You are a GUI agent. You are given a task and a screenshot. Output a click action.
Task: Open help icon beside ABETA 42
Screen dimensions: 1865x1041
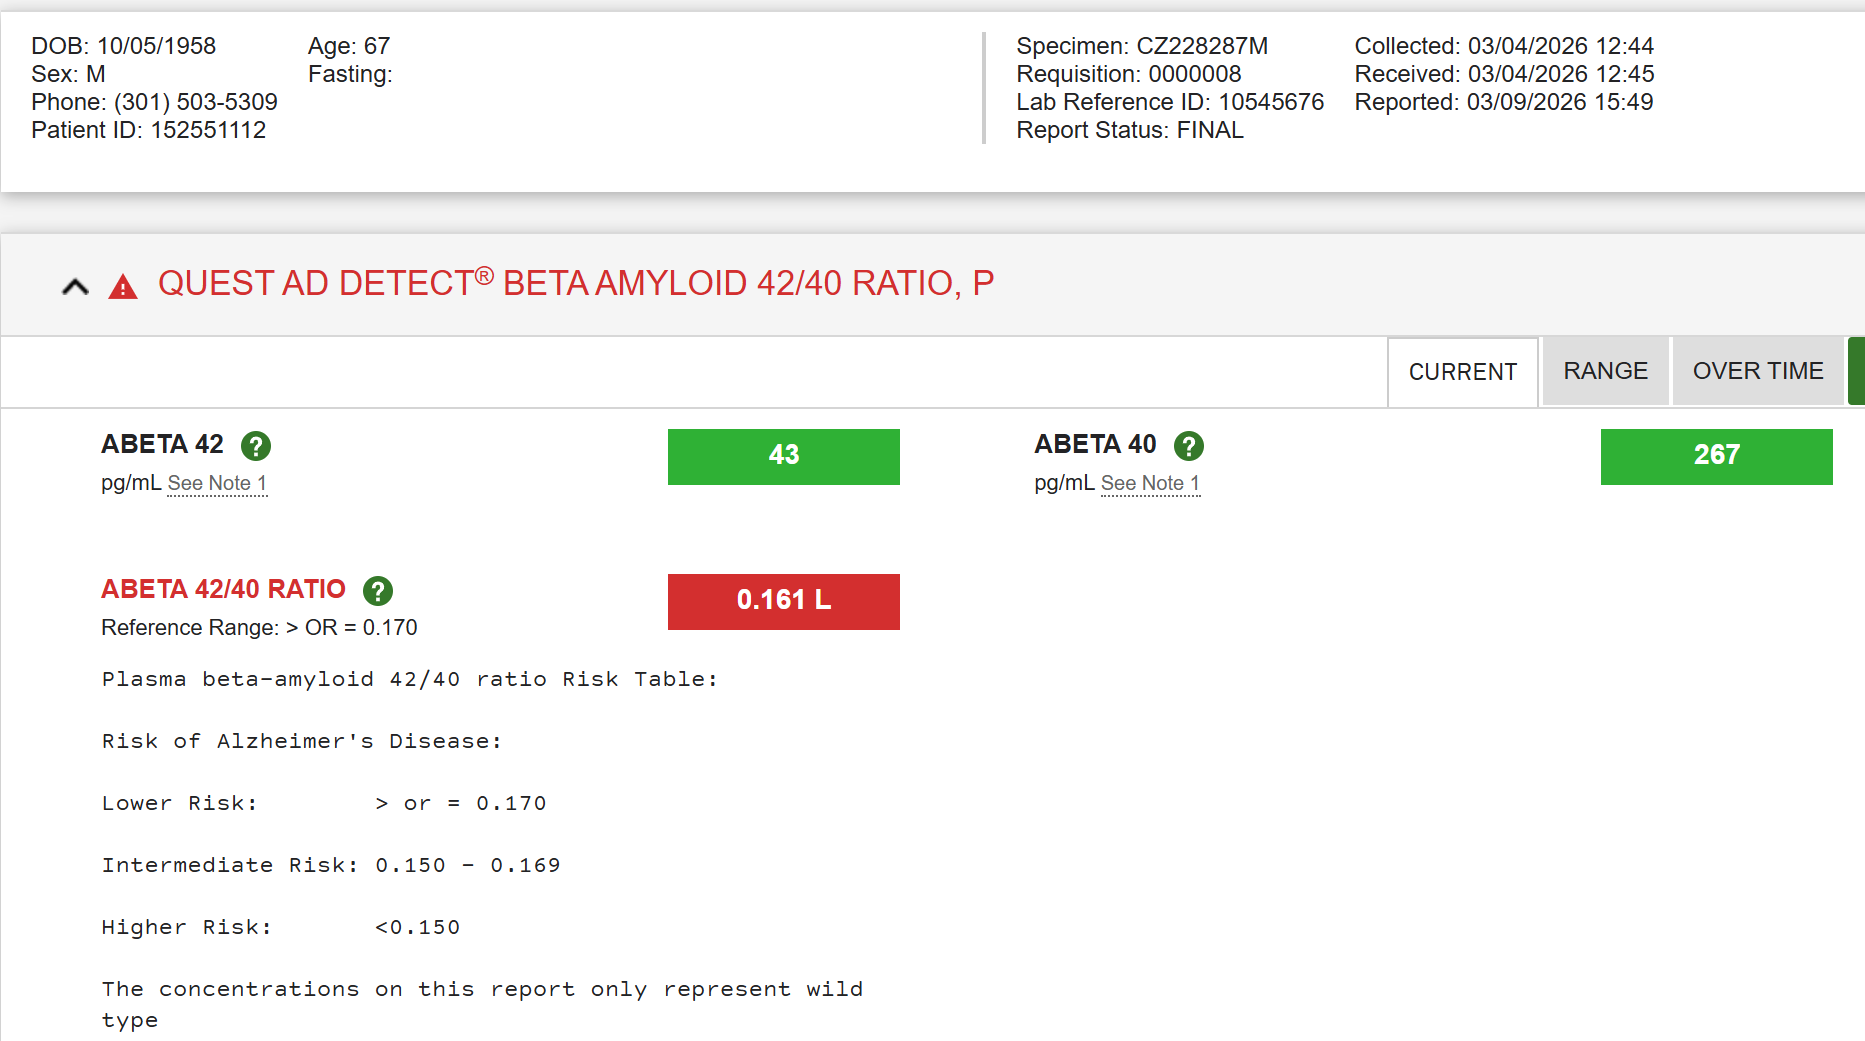[256, 445]
